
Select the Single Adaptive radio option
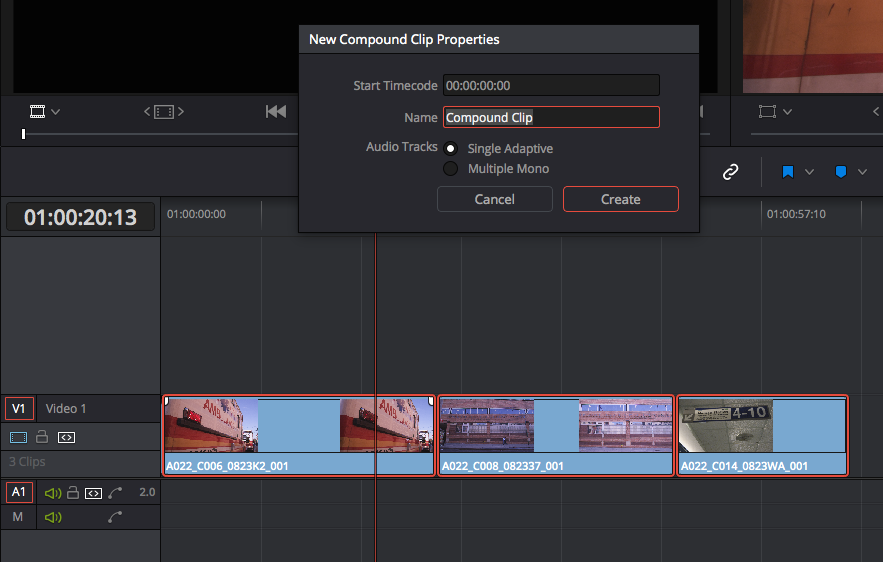point(451,148)
